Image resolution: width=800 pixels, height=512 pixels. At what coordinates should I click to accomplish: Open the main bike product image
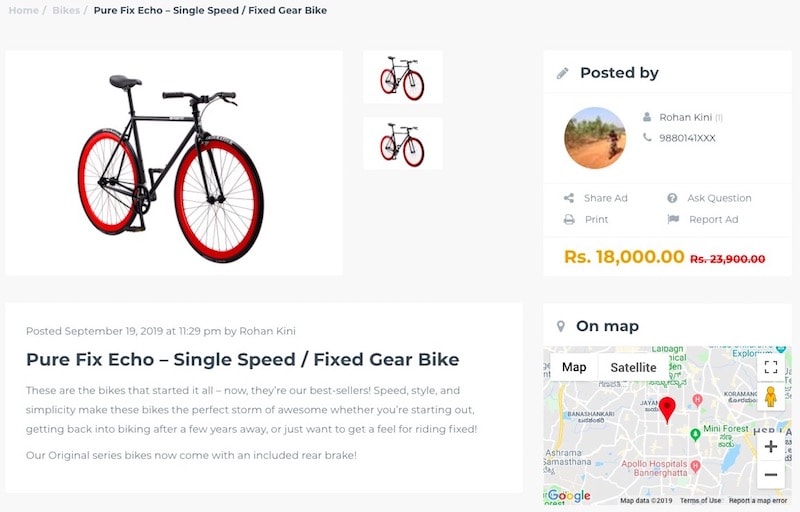tap(174, 163)
